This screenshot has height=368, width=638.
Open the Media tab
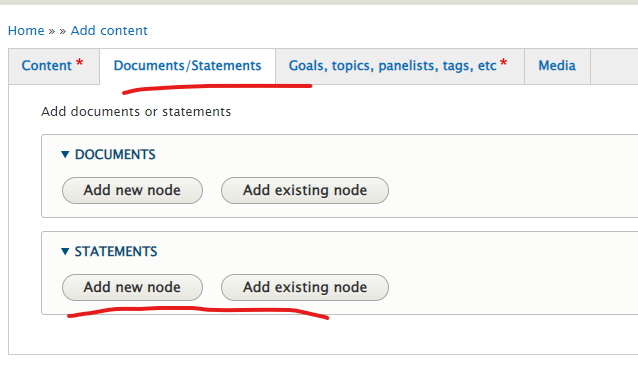(x=557, y=66)
